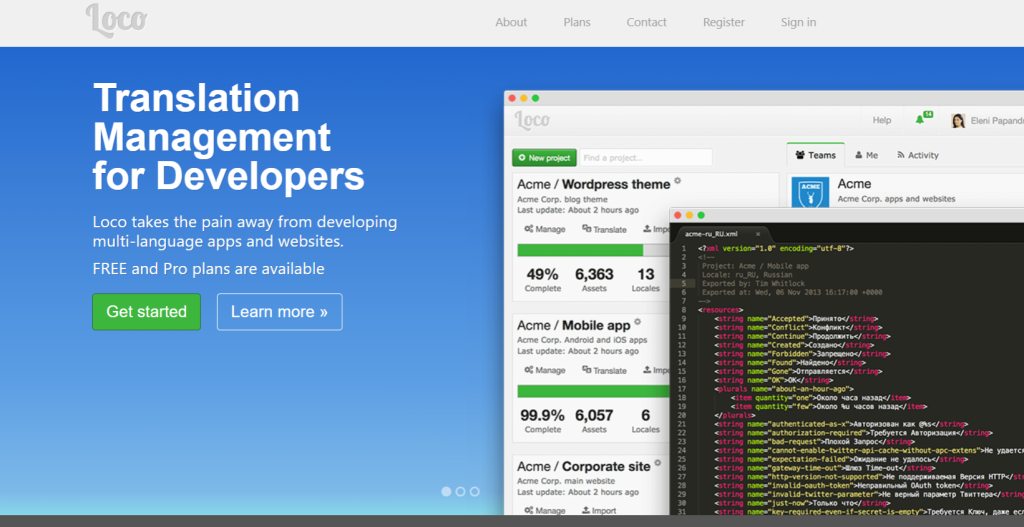The image size is (1024, 527).
Task: Click the Sign in link
Action: pyautogui.click(x=798, y=22)
